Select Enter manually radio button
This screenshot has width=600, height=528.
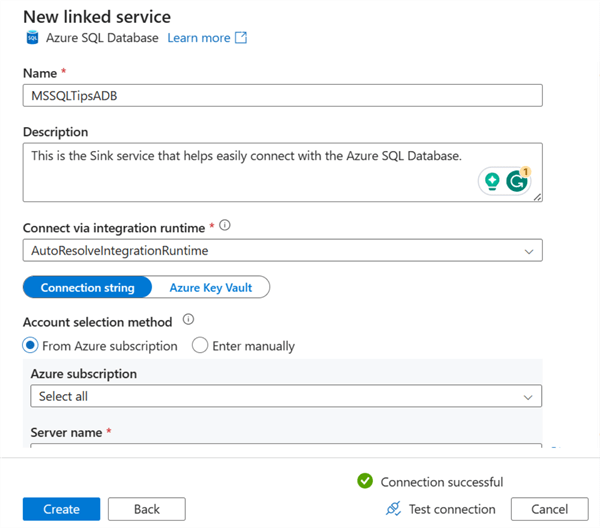click(200, 345)
